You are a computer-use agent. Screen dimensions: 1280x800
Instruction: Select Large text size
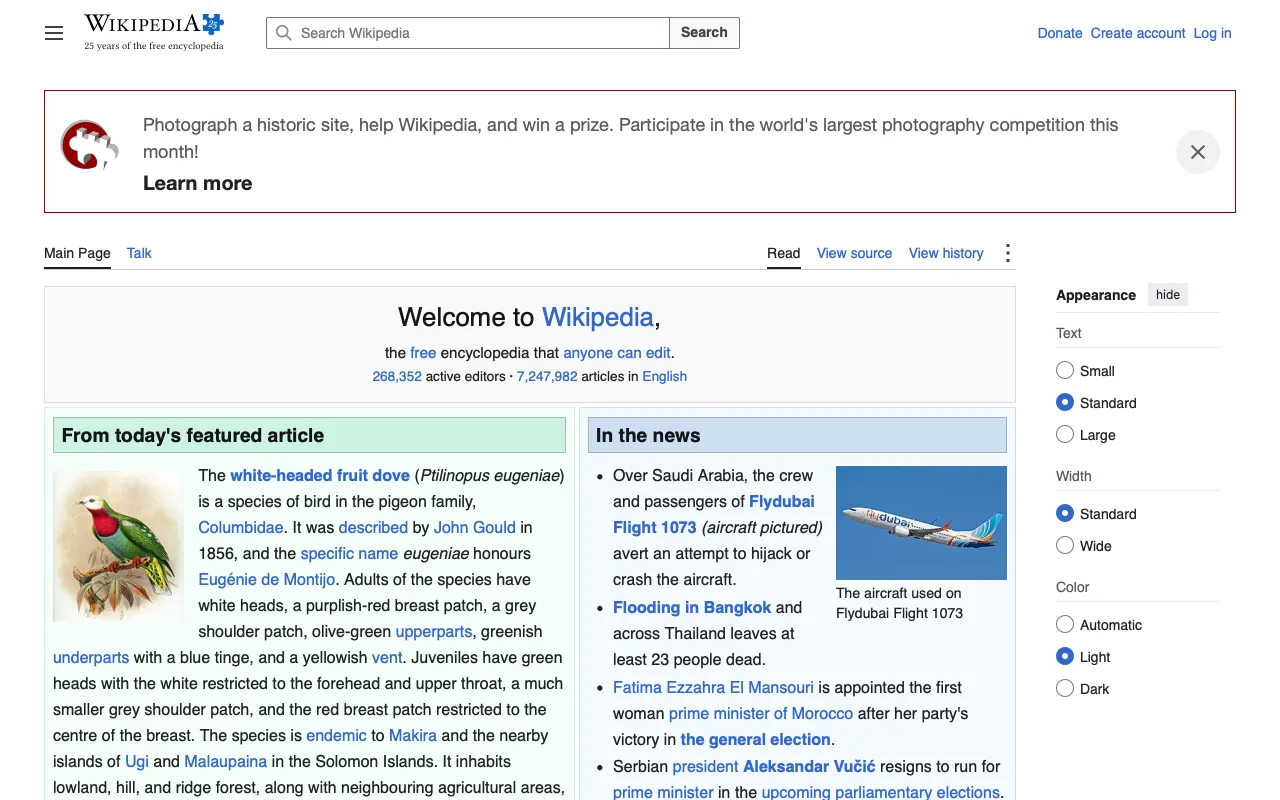(1065, 435)
